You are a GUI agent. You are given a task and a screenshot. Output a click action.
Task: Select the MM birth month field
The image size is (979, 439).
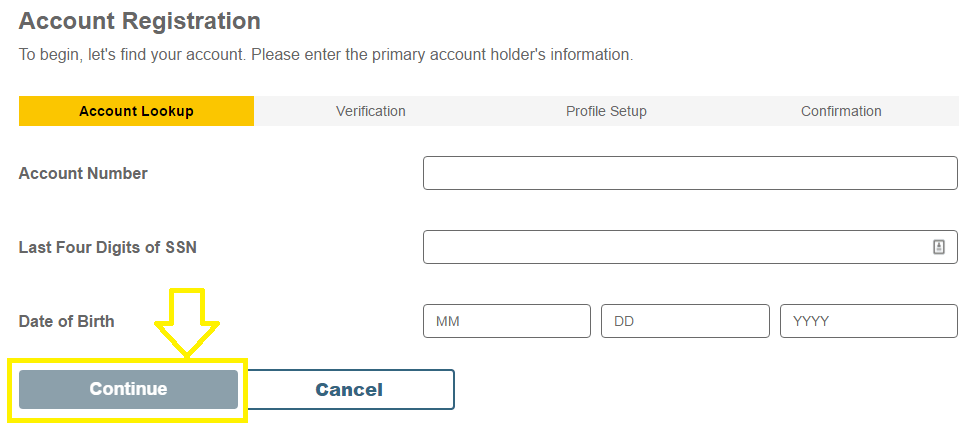point(507,322)
